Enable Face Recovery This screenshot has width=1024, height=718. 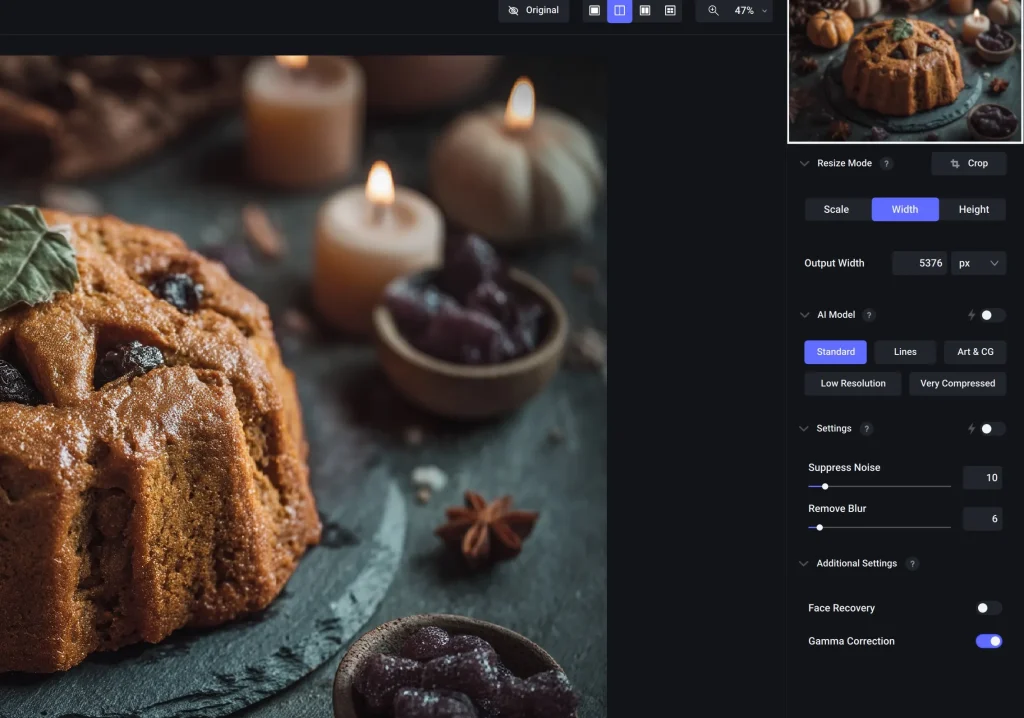988,608
